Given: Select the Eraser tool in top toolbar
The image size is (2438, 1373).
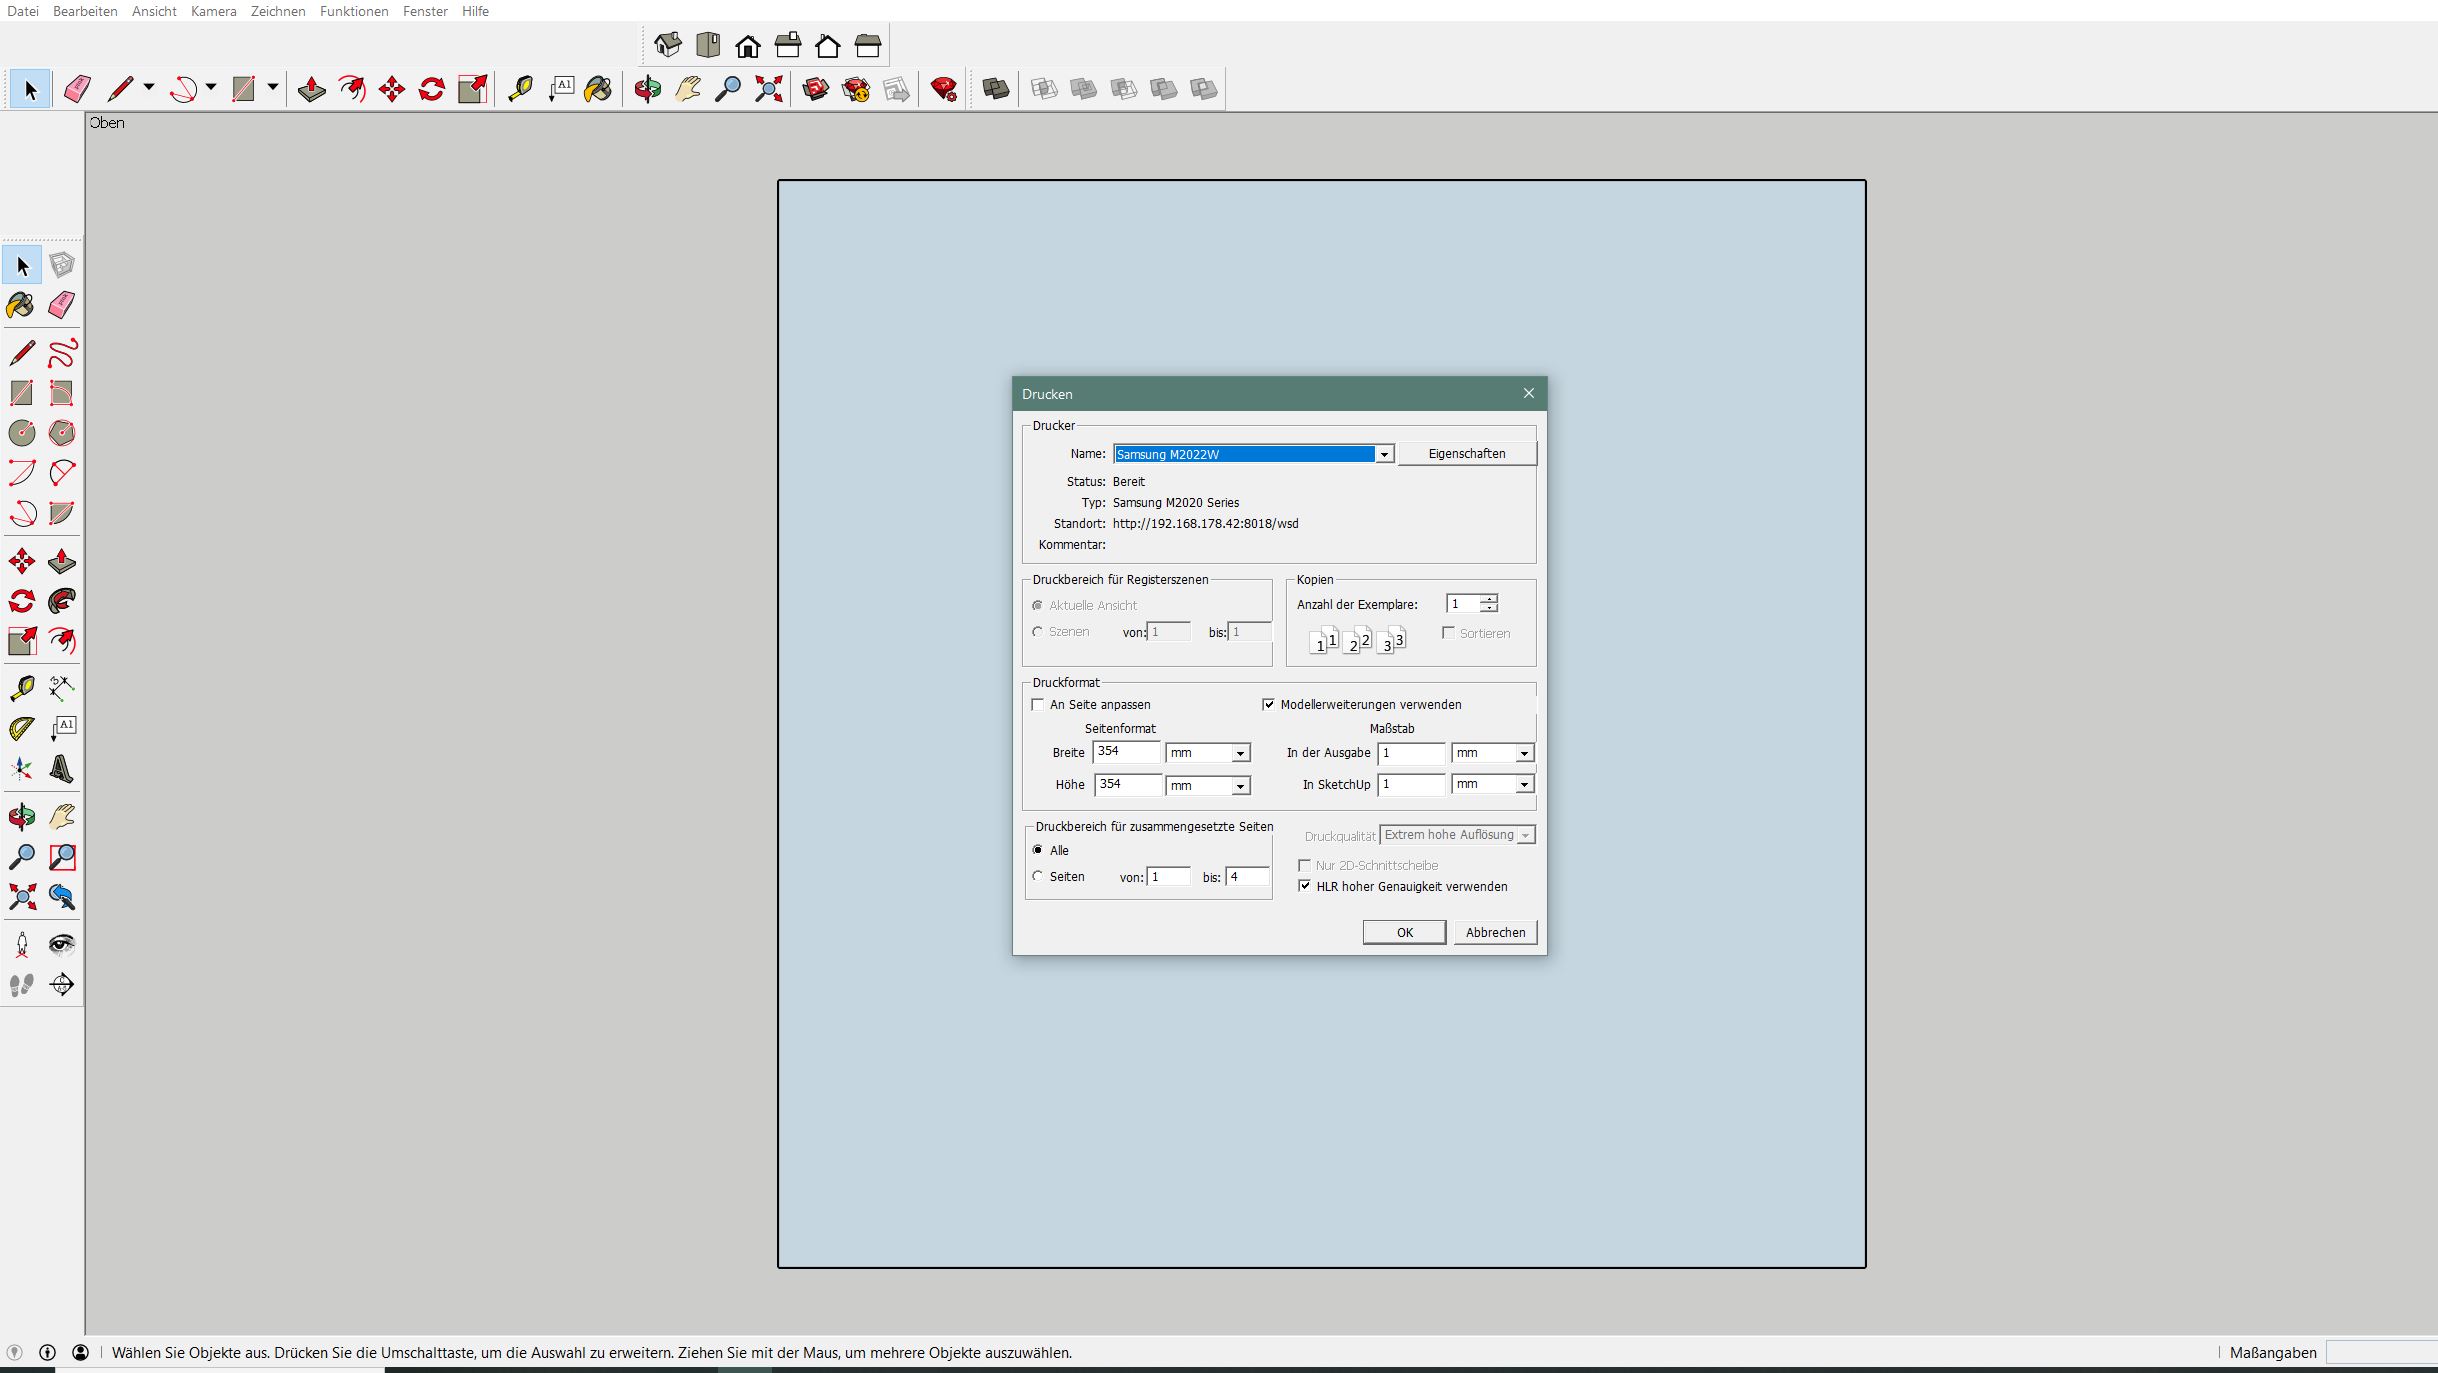Looking at the screenshot, I should (x=77, y=89).
